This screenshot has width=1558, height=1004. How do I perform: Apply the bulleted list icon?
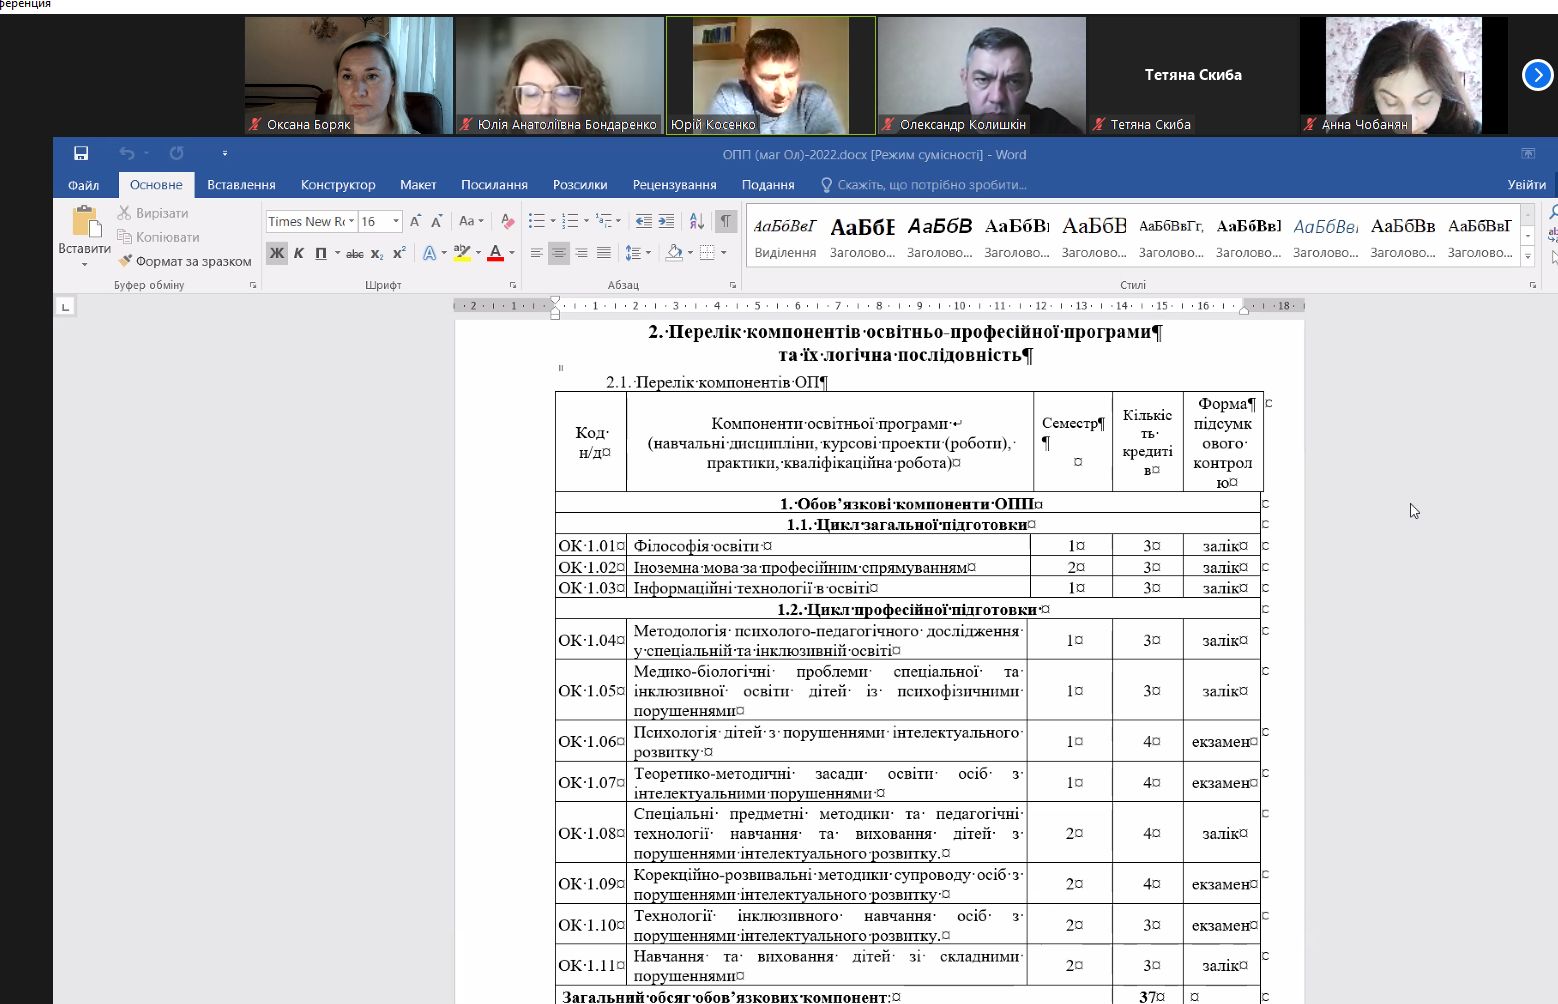(536, 221)
